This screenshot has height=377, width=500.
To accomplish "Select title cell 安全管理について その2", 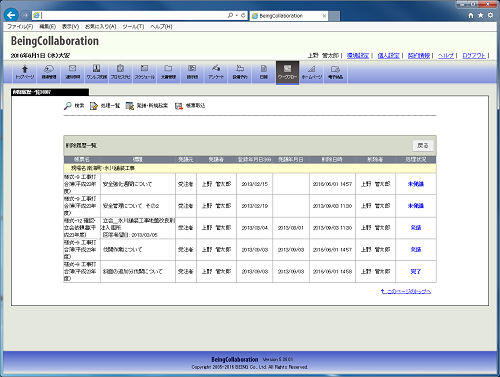I will tap(138, 206).
